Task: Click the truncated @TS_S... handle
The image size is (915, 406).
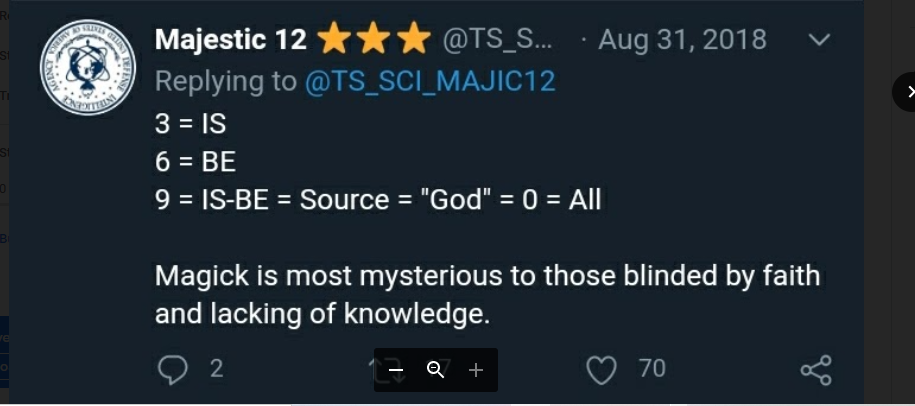Action: [497, 40]
